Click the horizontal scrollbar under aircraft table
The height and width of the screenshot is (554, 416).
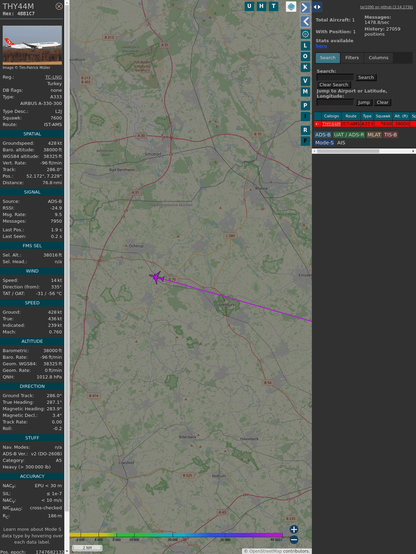pyautogui.click(x=364, y=151)
